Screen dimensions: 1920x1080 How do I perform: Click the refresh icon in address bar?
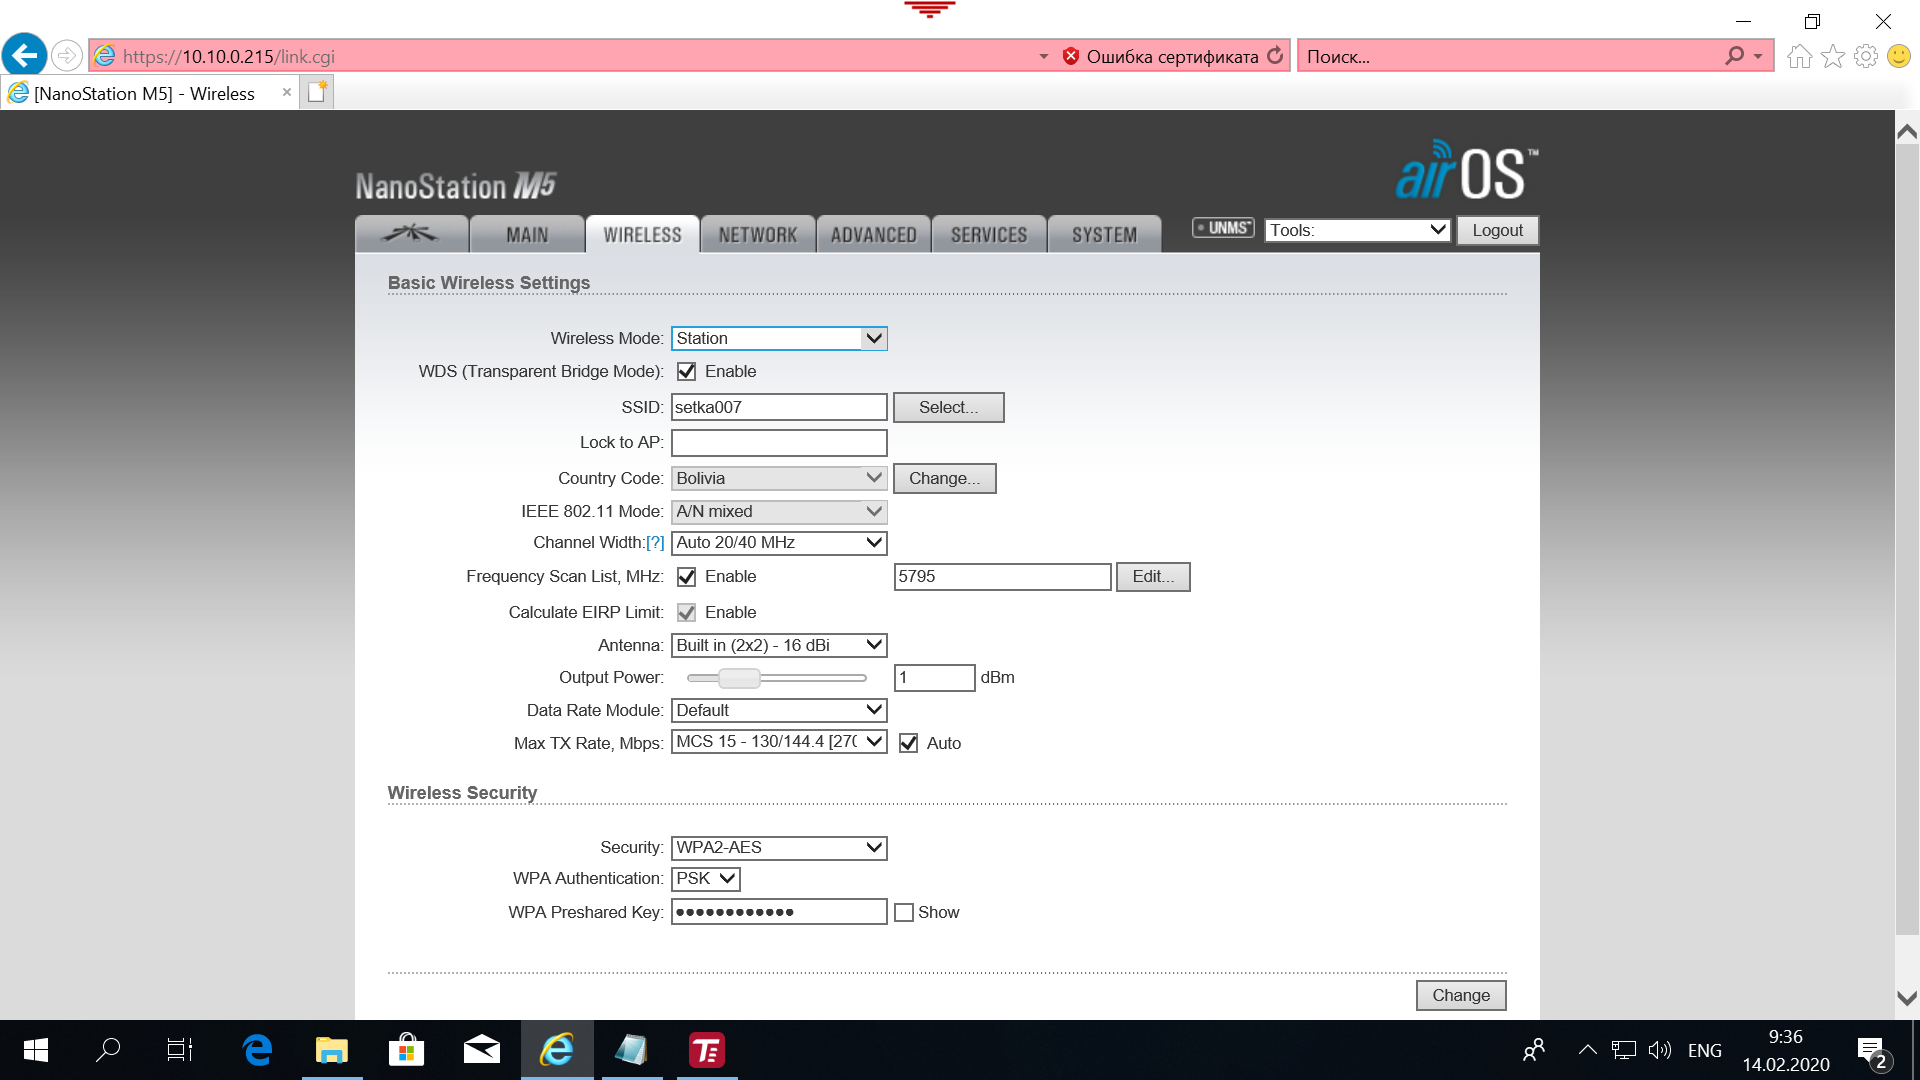click(x=1275, y=56)
